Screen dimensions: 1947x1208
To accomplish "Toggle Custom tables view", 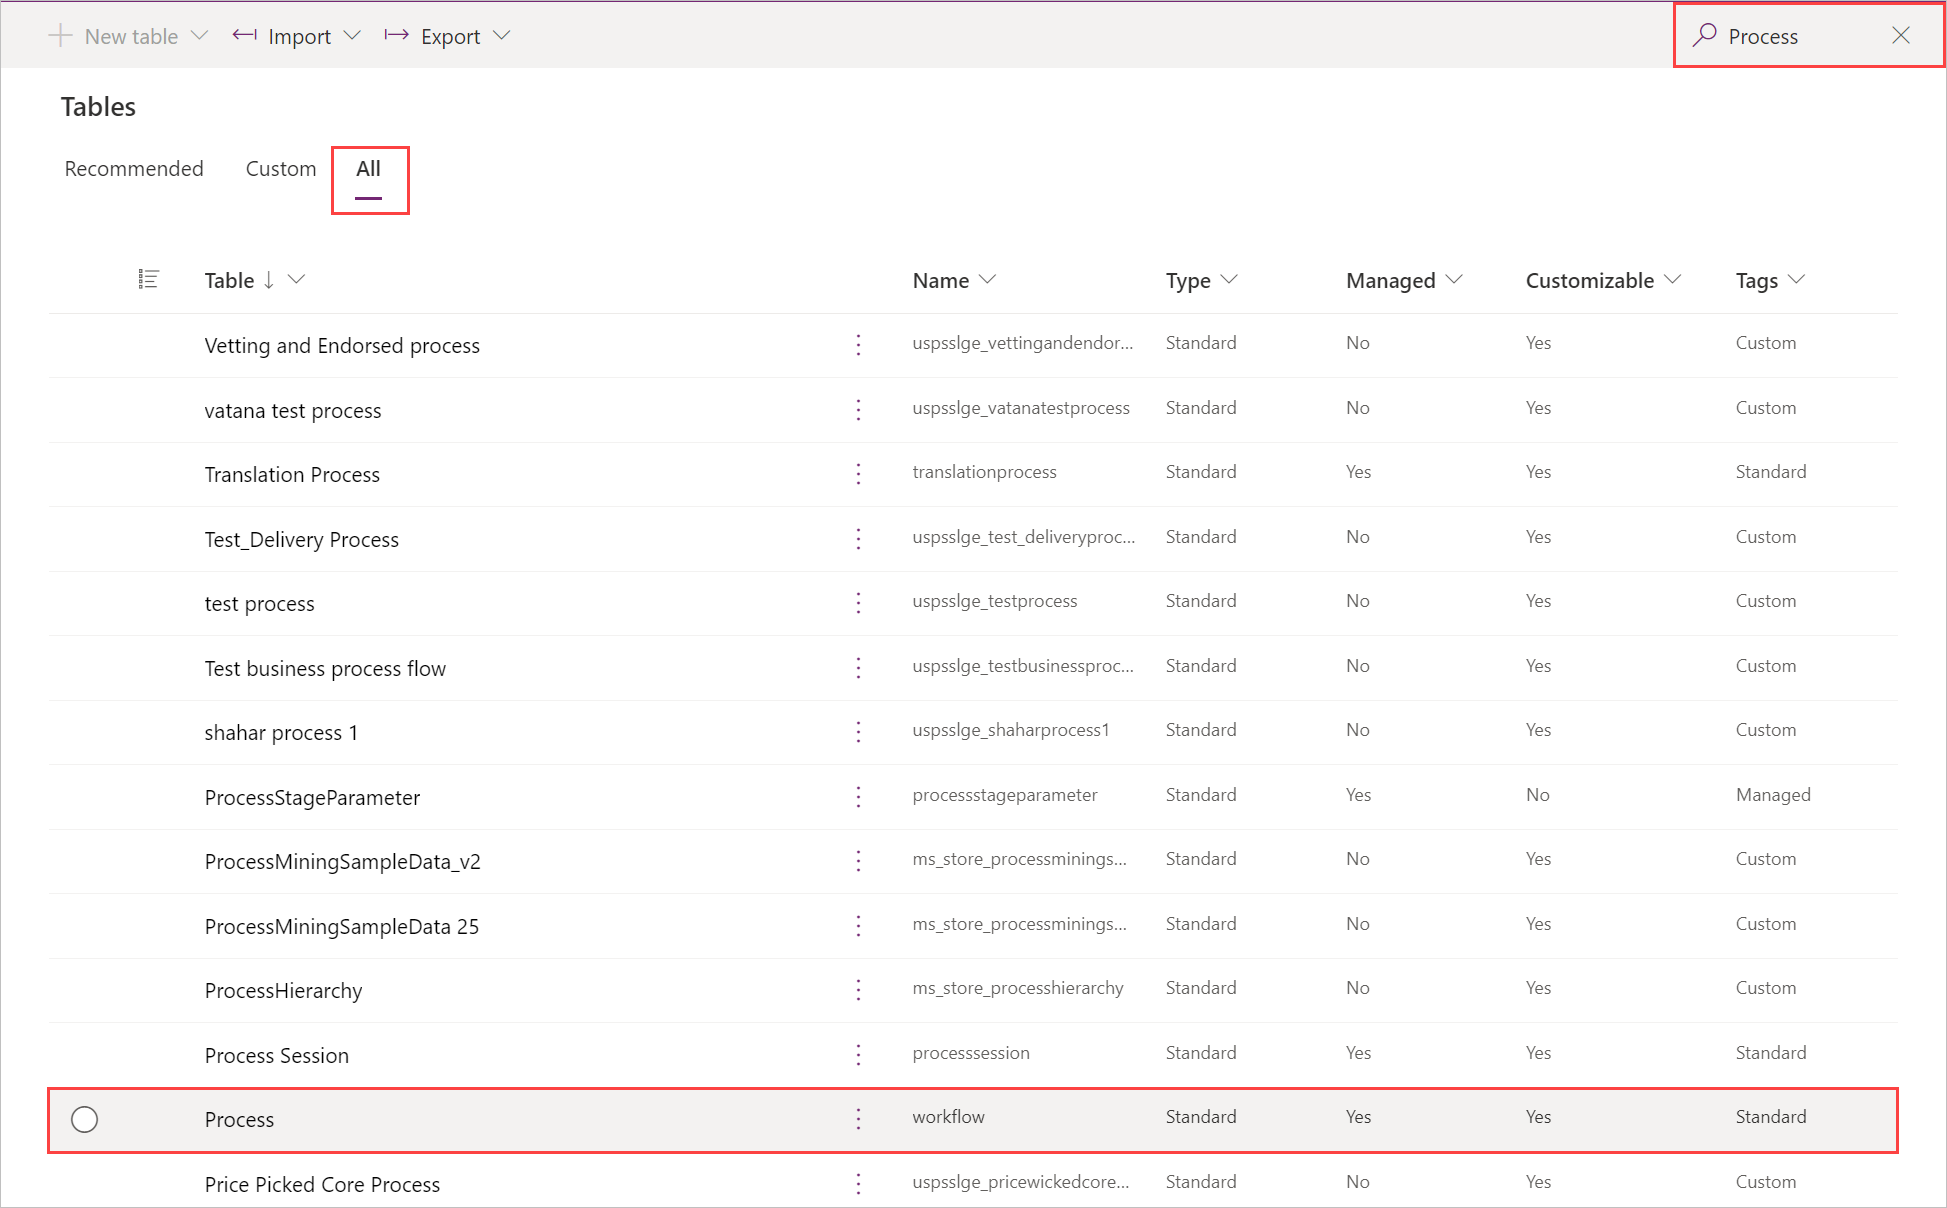I will pyautogui.click(x=278, y=168).
